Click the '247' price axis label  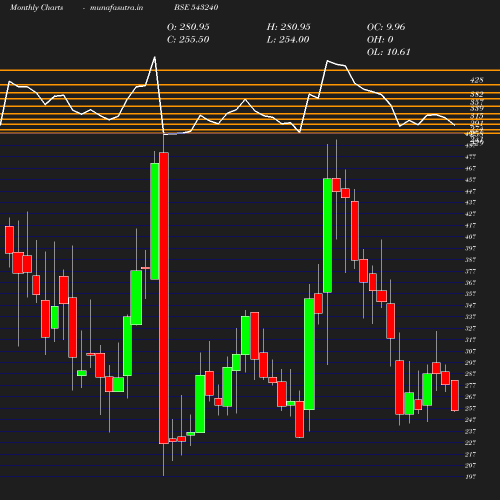click(470, 420)
